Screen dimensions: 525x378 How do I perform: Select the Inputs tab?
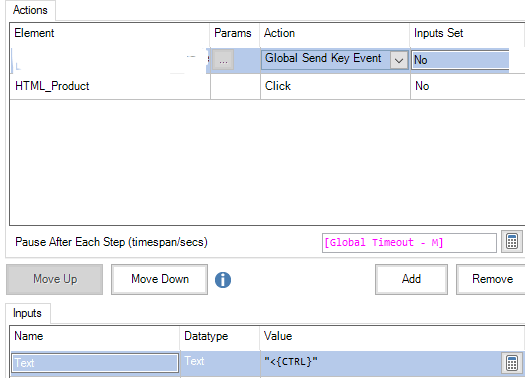click(27, 313)
